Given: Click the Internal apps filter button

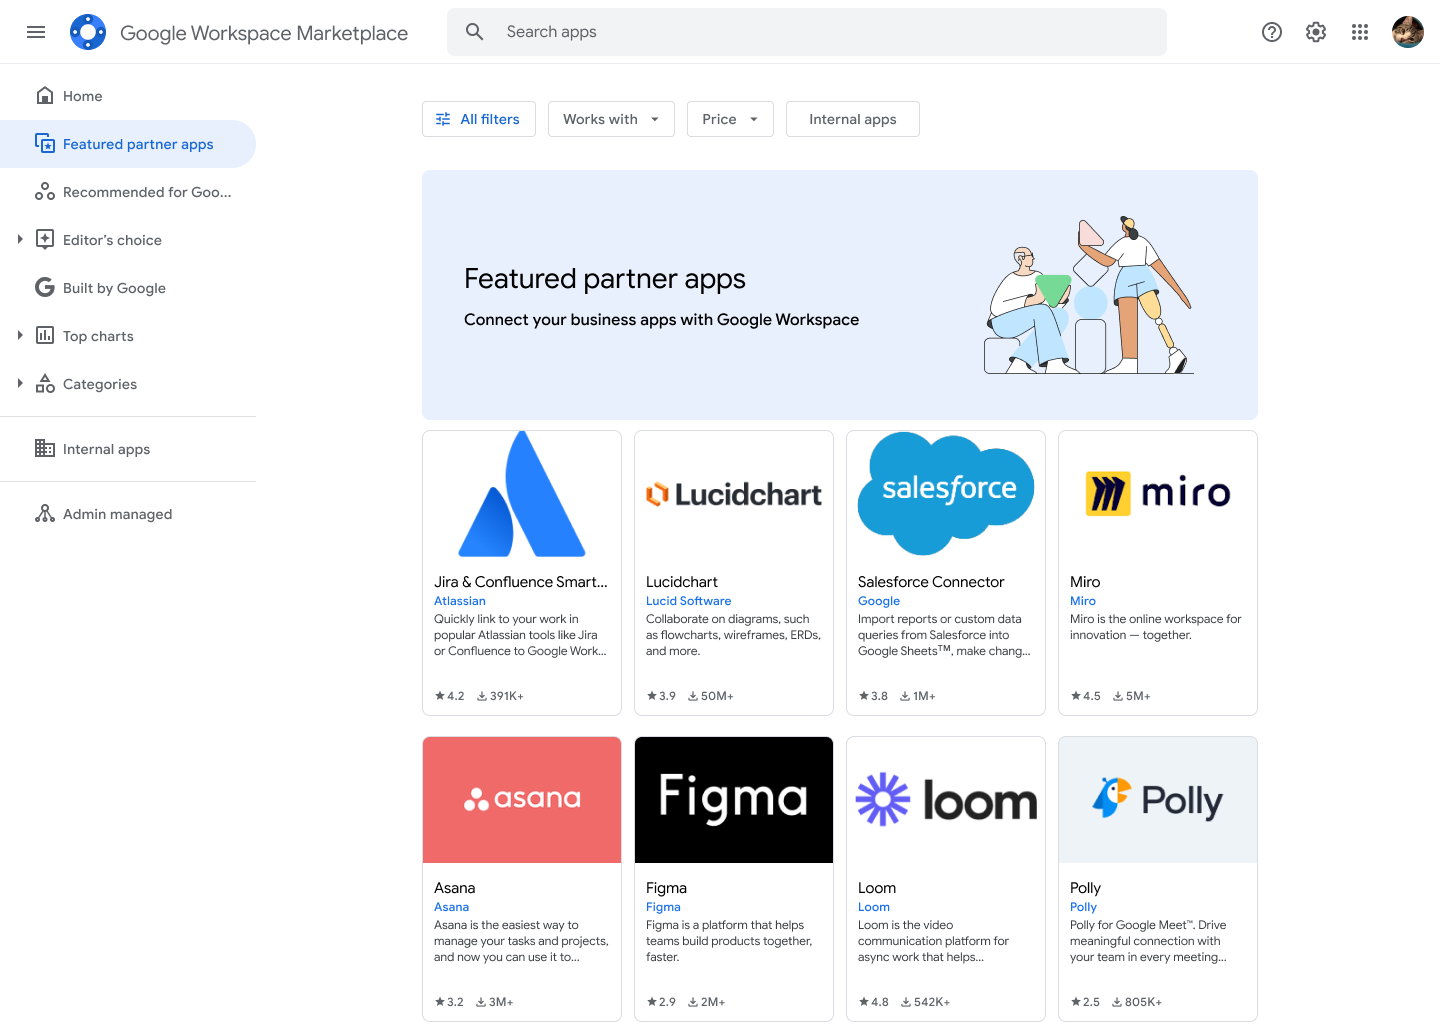Looking at the screenshot, I should pyautogui.click(x=853, y=119).
